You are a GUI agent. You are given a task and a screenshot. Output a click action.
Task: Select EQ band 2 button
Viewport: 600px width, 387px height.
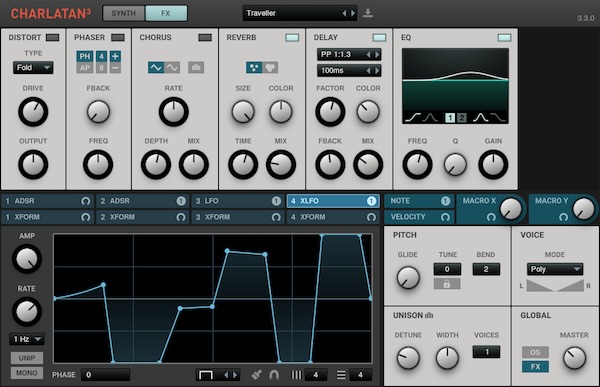tap(462, 118)
